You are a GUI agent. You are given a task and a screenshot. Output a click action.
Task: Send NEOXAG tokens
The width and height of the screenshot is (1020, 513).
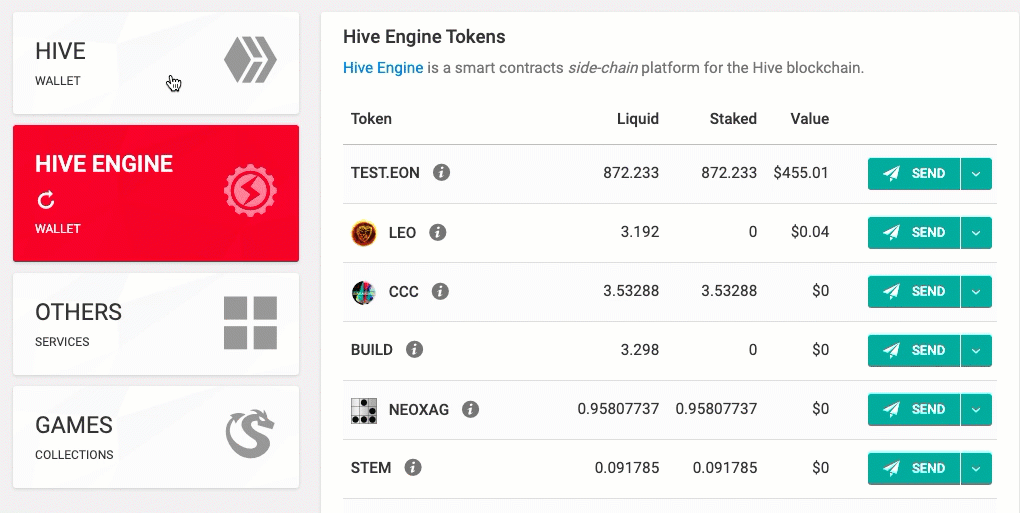914,410
